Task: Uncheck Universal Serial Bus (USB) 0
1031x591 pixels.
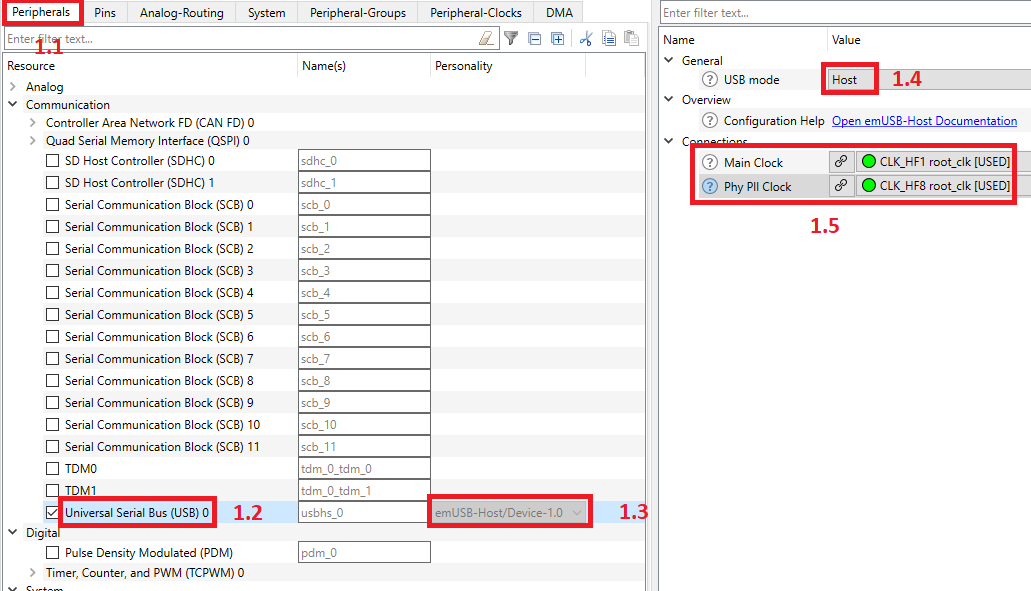Action: click(53, 513)
